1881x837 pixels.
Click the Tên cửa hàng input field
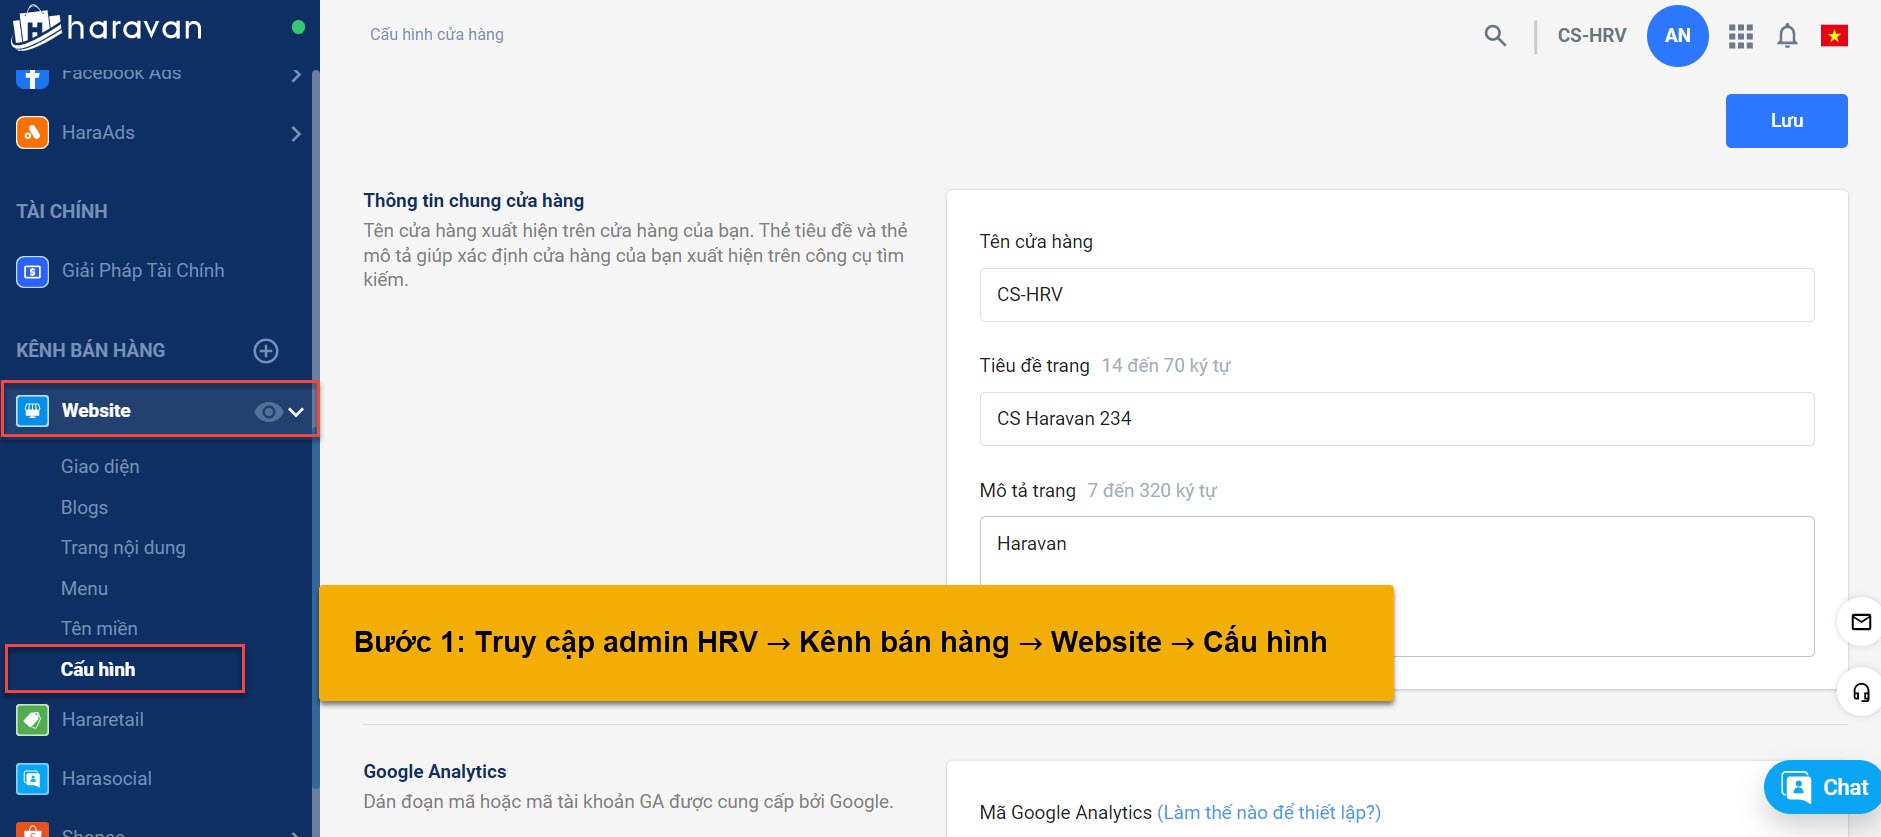(x=1396, y=295)
